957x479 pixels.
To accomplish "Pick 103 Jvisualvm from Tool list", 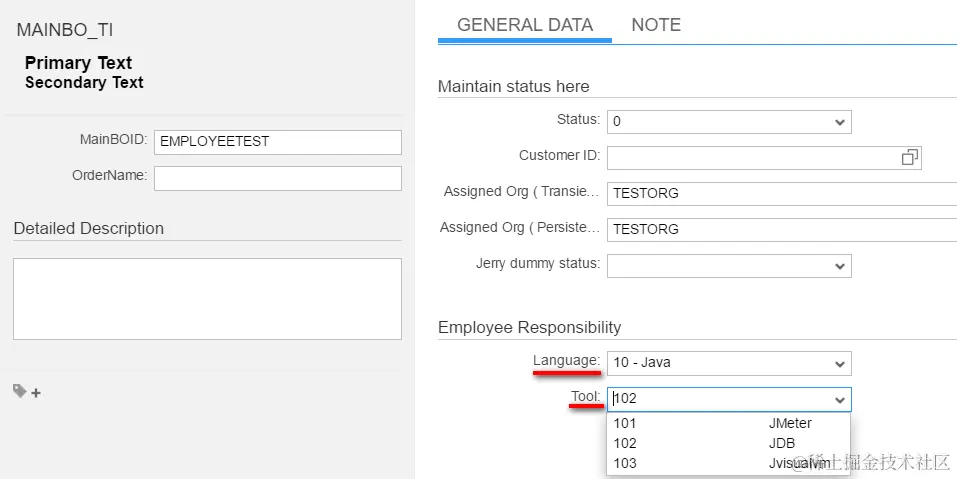I will [728, 463].
